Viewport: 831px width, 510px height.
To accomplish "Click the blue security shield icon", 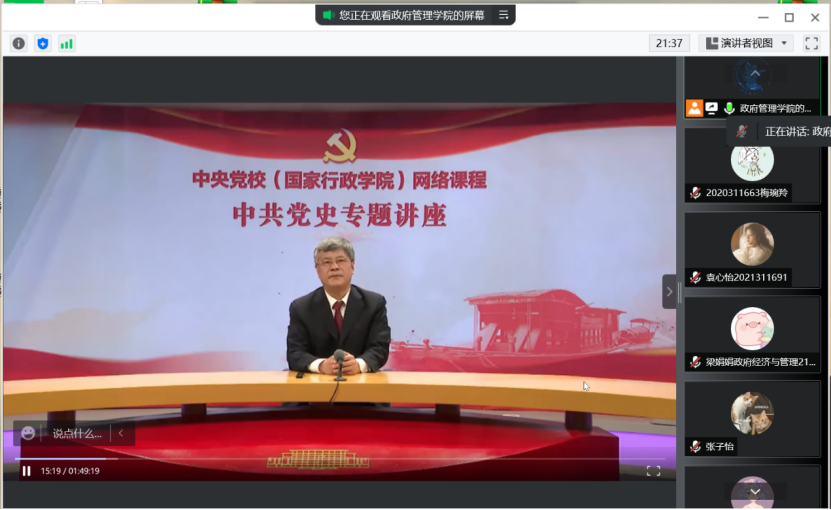I will [42, 43].
